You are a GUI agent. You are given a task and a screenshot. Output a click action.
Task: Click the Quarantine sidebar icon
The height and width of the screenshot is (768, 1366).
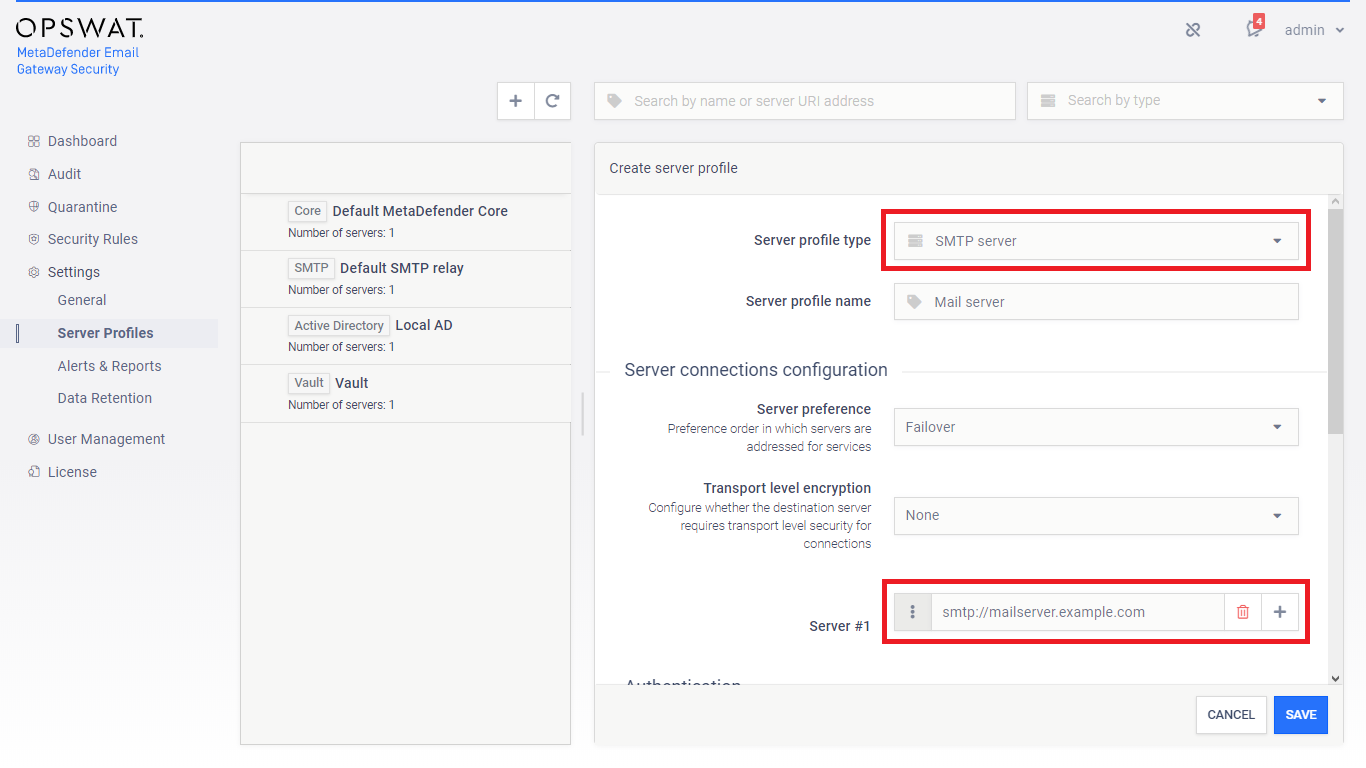[34, 207]
